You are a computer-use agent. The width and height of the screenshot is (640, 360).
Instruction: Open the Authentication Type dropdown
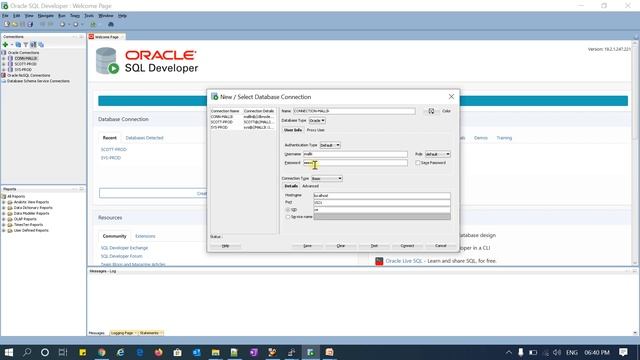click(330, 145)
